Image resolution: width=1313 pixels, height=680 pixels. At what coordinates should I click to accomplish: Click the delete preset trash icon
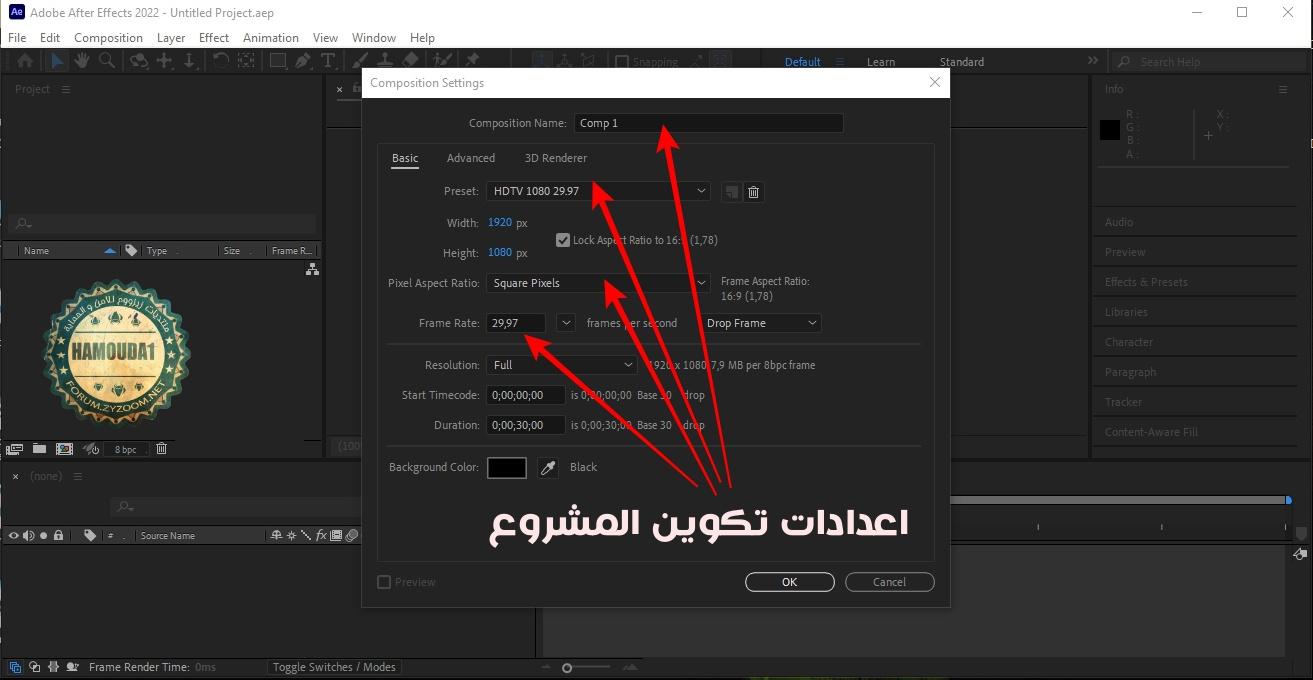754,192
